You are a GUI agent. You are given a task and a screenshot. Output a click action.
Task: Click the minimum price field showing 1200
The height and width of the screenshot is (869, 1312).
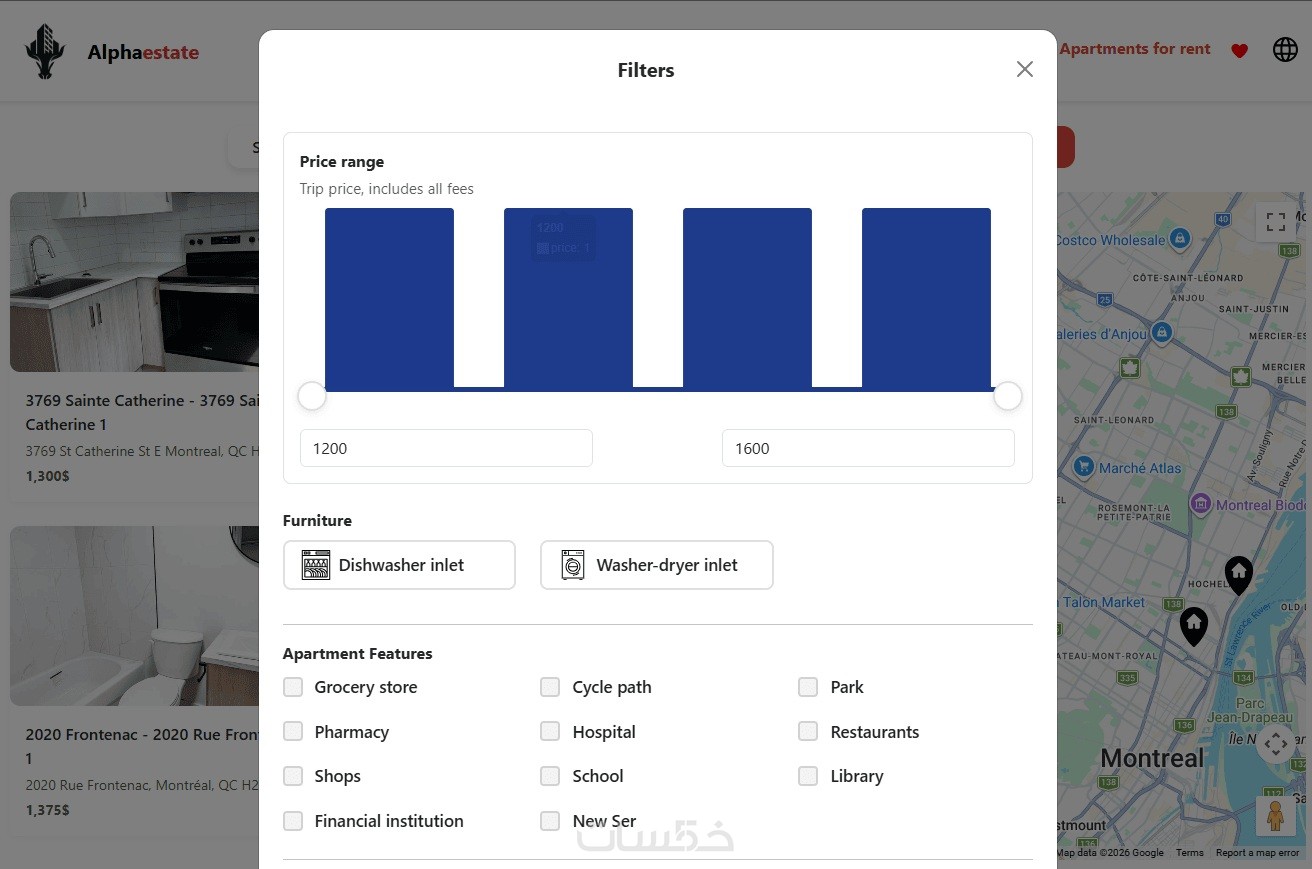click(446, 448)
